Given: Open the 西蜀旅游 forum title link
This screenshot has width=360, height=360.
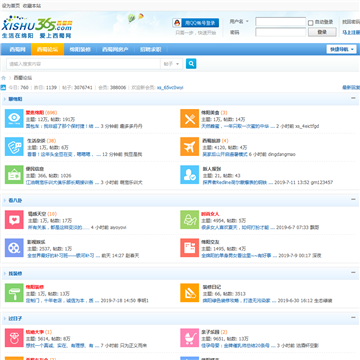Looking at the screenshot, I should [x=212, y=141].
